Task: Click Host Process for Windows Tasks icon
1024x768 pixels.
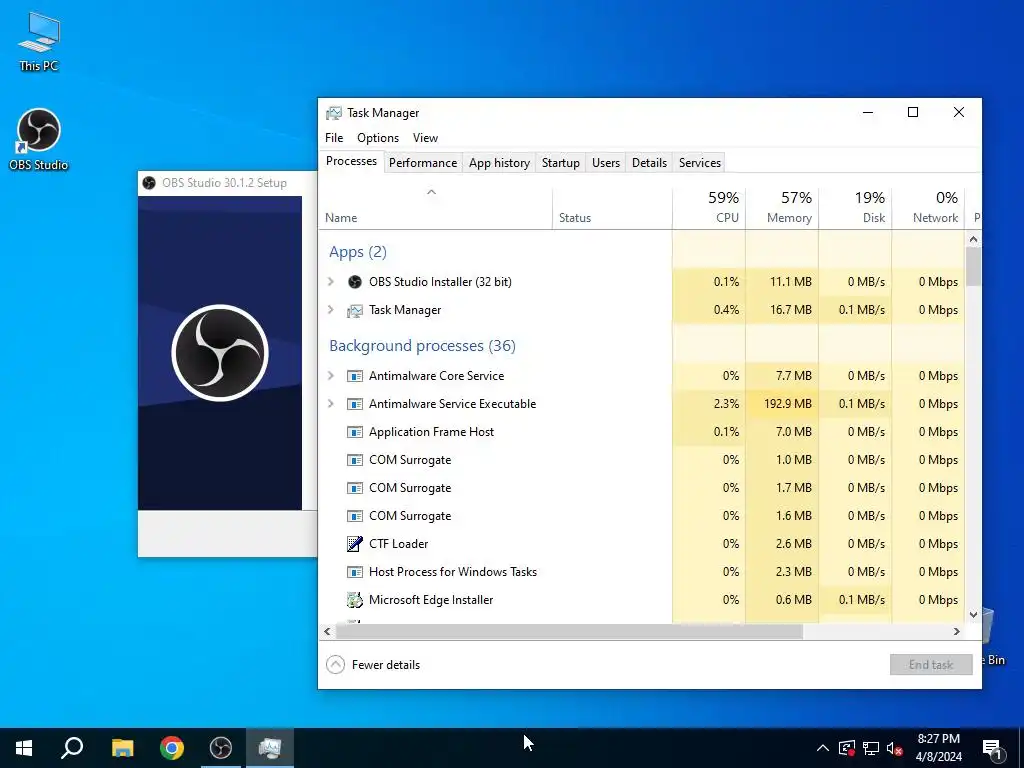Action: (355, 572)
